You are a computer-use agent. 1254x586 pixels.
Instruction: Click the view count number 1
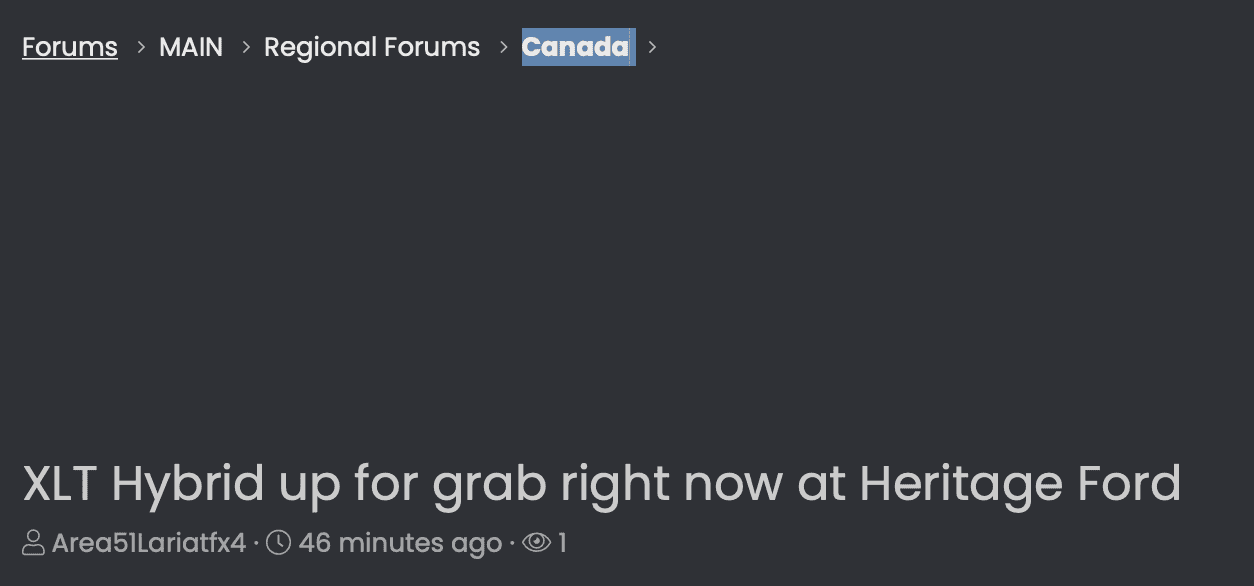click(x=563, y=543)
